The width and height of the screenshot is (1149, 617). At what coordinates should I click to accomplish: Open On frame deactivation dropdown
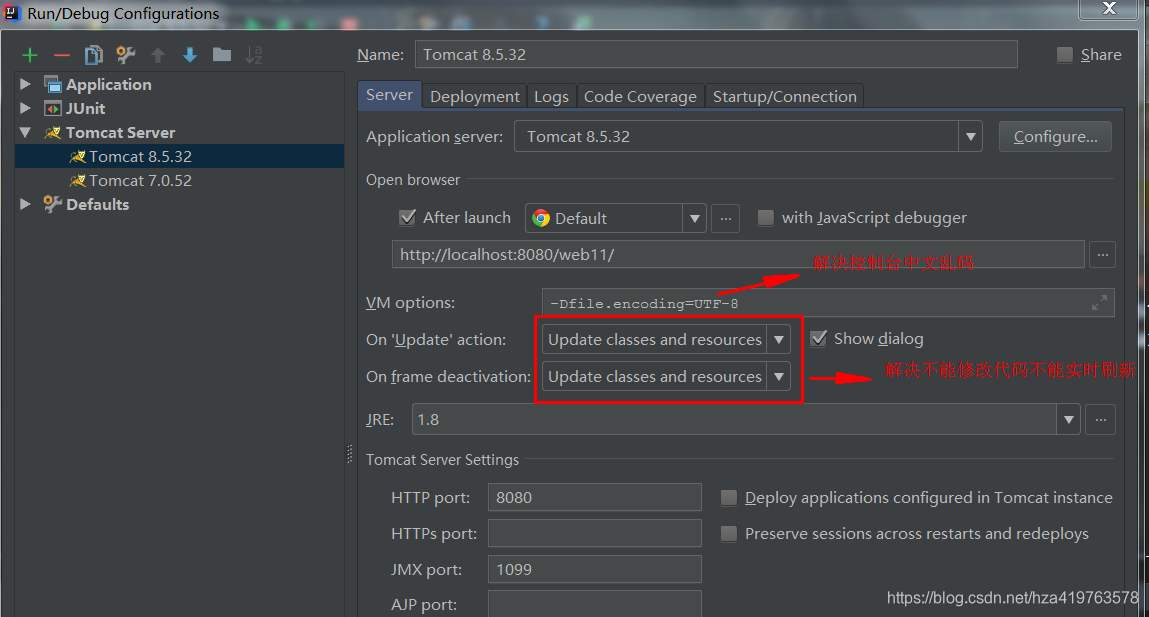click(x=778, y=377)
